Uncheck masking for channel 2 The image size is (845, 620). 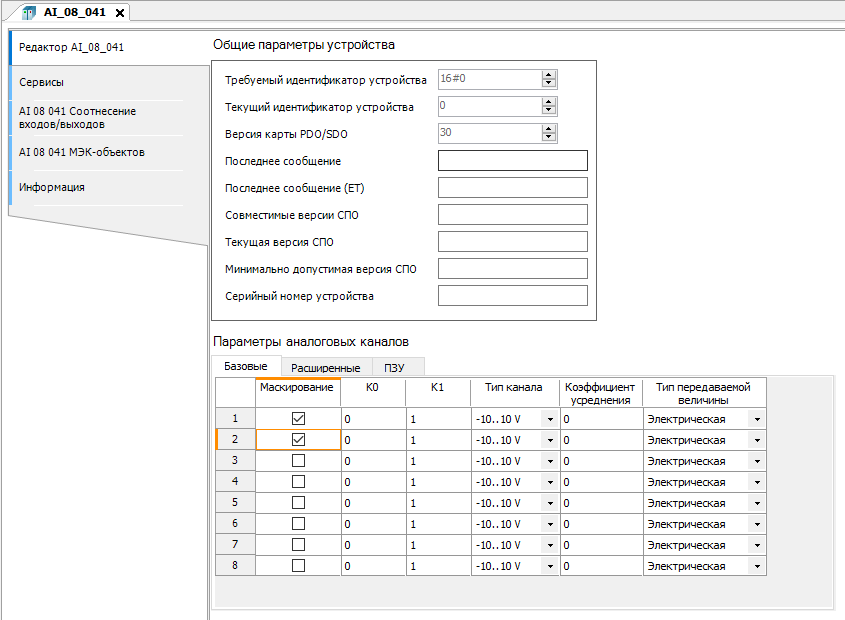298,440
